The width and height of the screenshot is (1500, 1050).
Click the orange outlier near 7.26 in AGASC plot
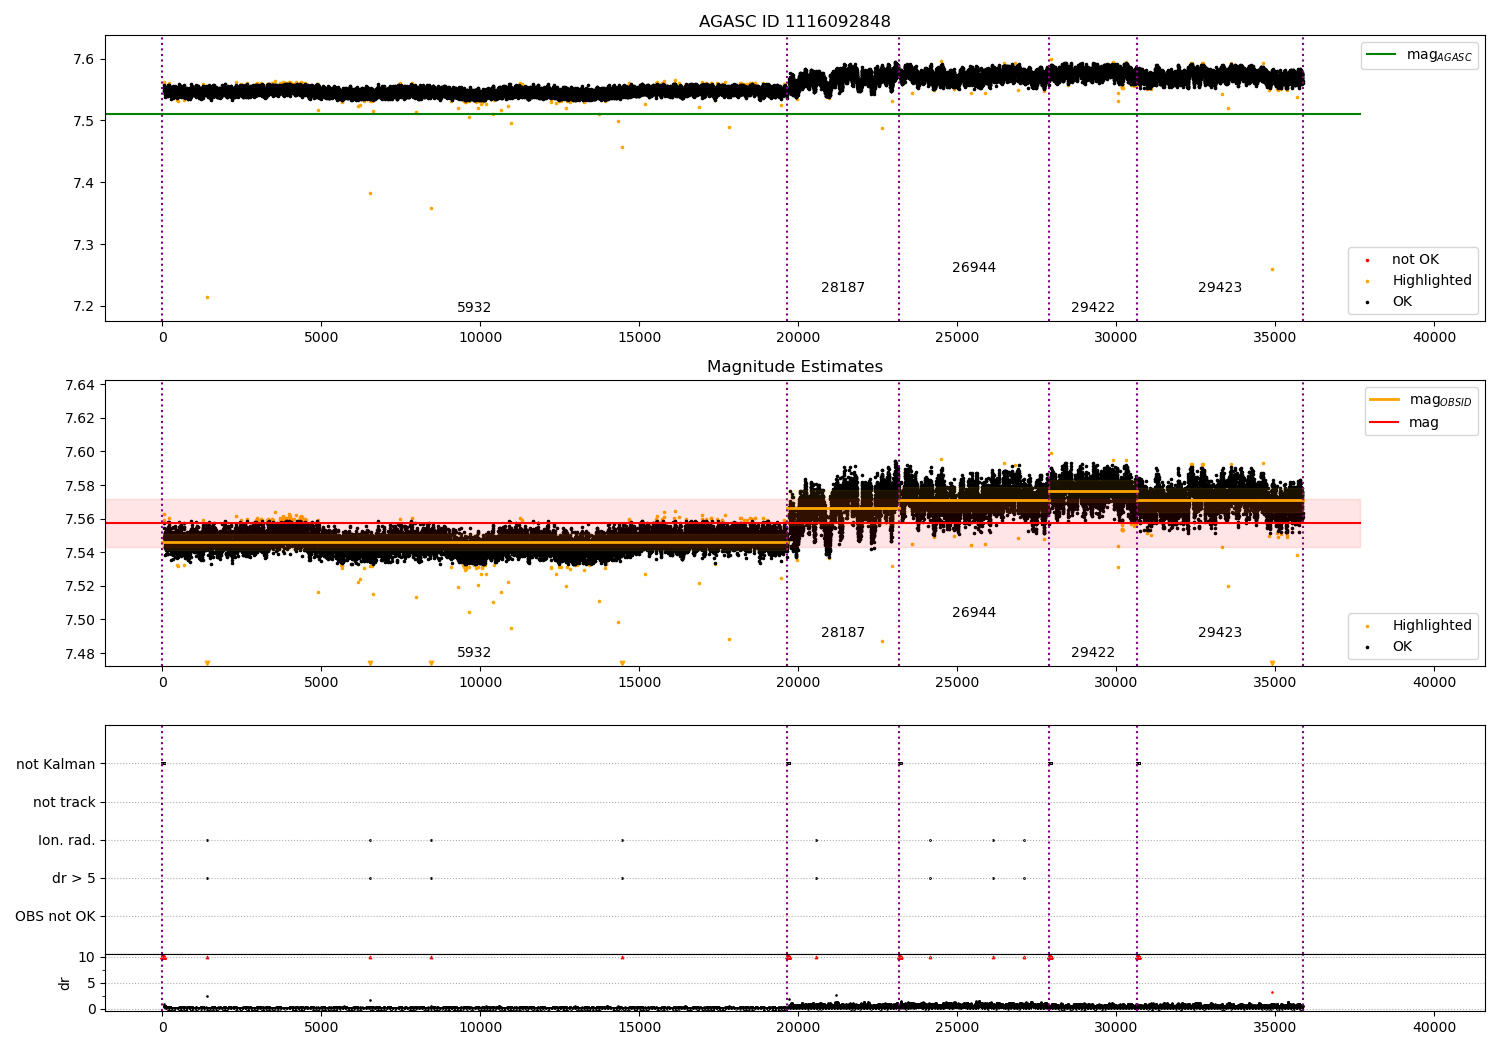1272,269
